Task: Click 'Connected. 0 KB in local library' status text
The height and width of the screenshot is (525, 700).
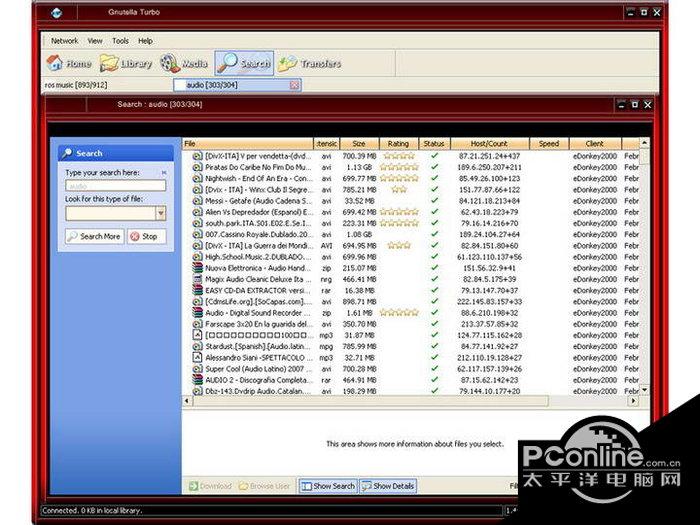Action: click(x=92, y=510)
